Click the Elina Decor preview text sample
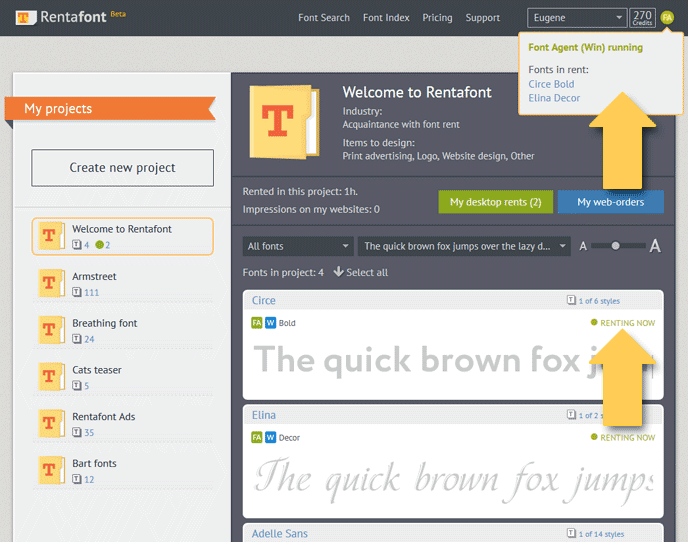 (x=453, y=481)
